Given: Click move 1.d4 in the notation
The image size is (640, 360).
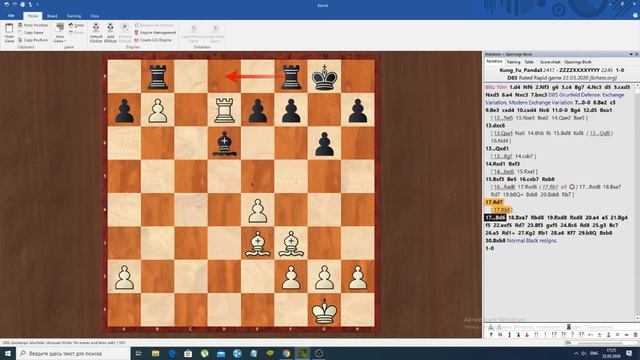Looking at the screenshot, I should coord(514,87).
